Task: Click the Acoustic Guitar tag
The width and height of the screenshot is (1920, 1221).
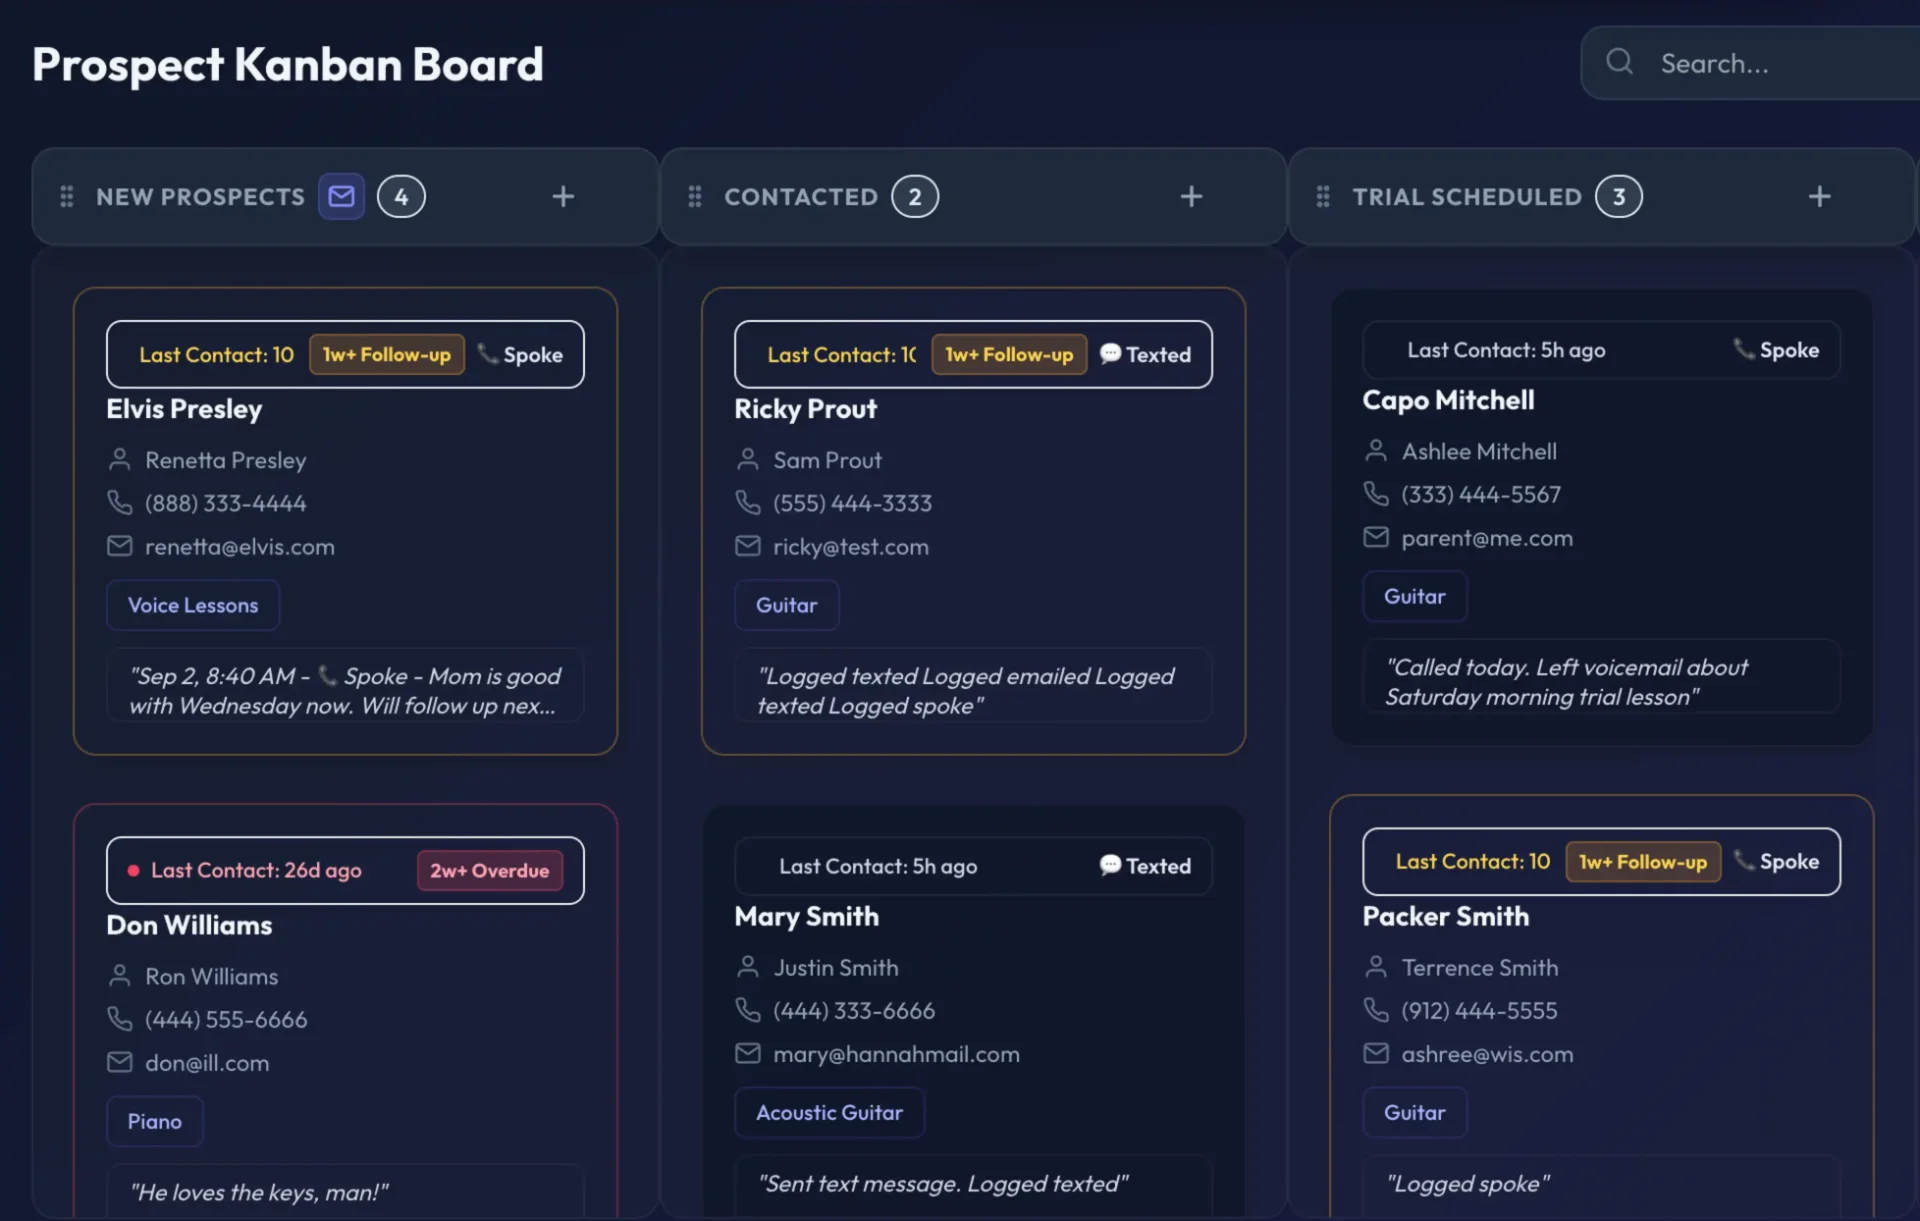Action: [x=830, y=1112]
